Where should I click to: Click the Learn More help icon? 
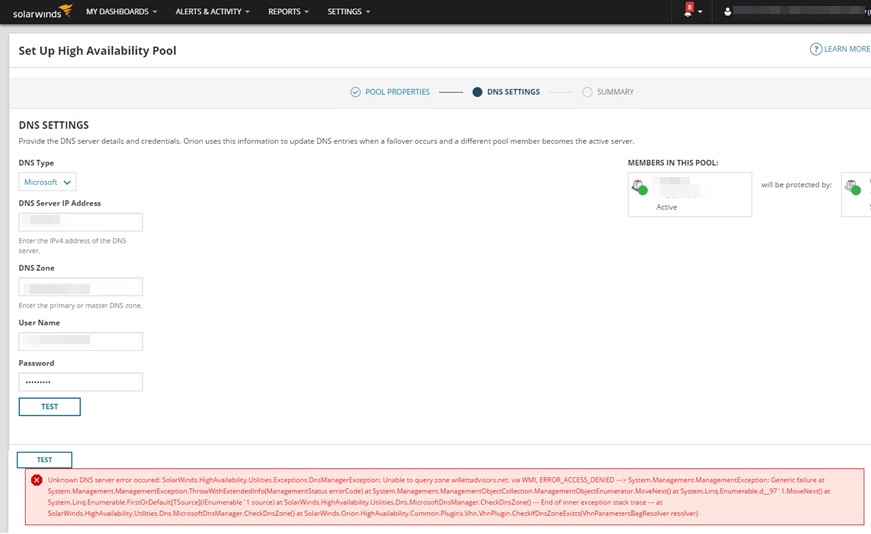pyautogui.click(x=816, y=49)
